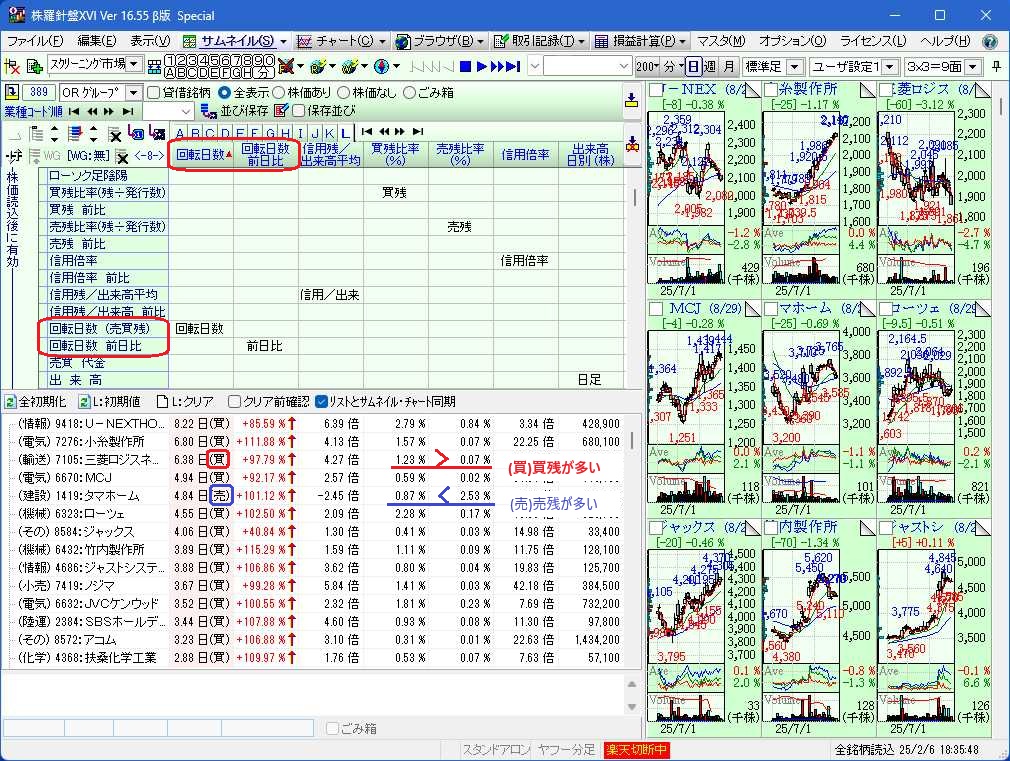
Task: Click last-record arrow next to 業種コード順
Action: (128, 111)
